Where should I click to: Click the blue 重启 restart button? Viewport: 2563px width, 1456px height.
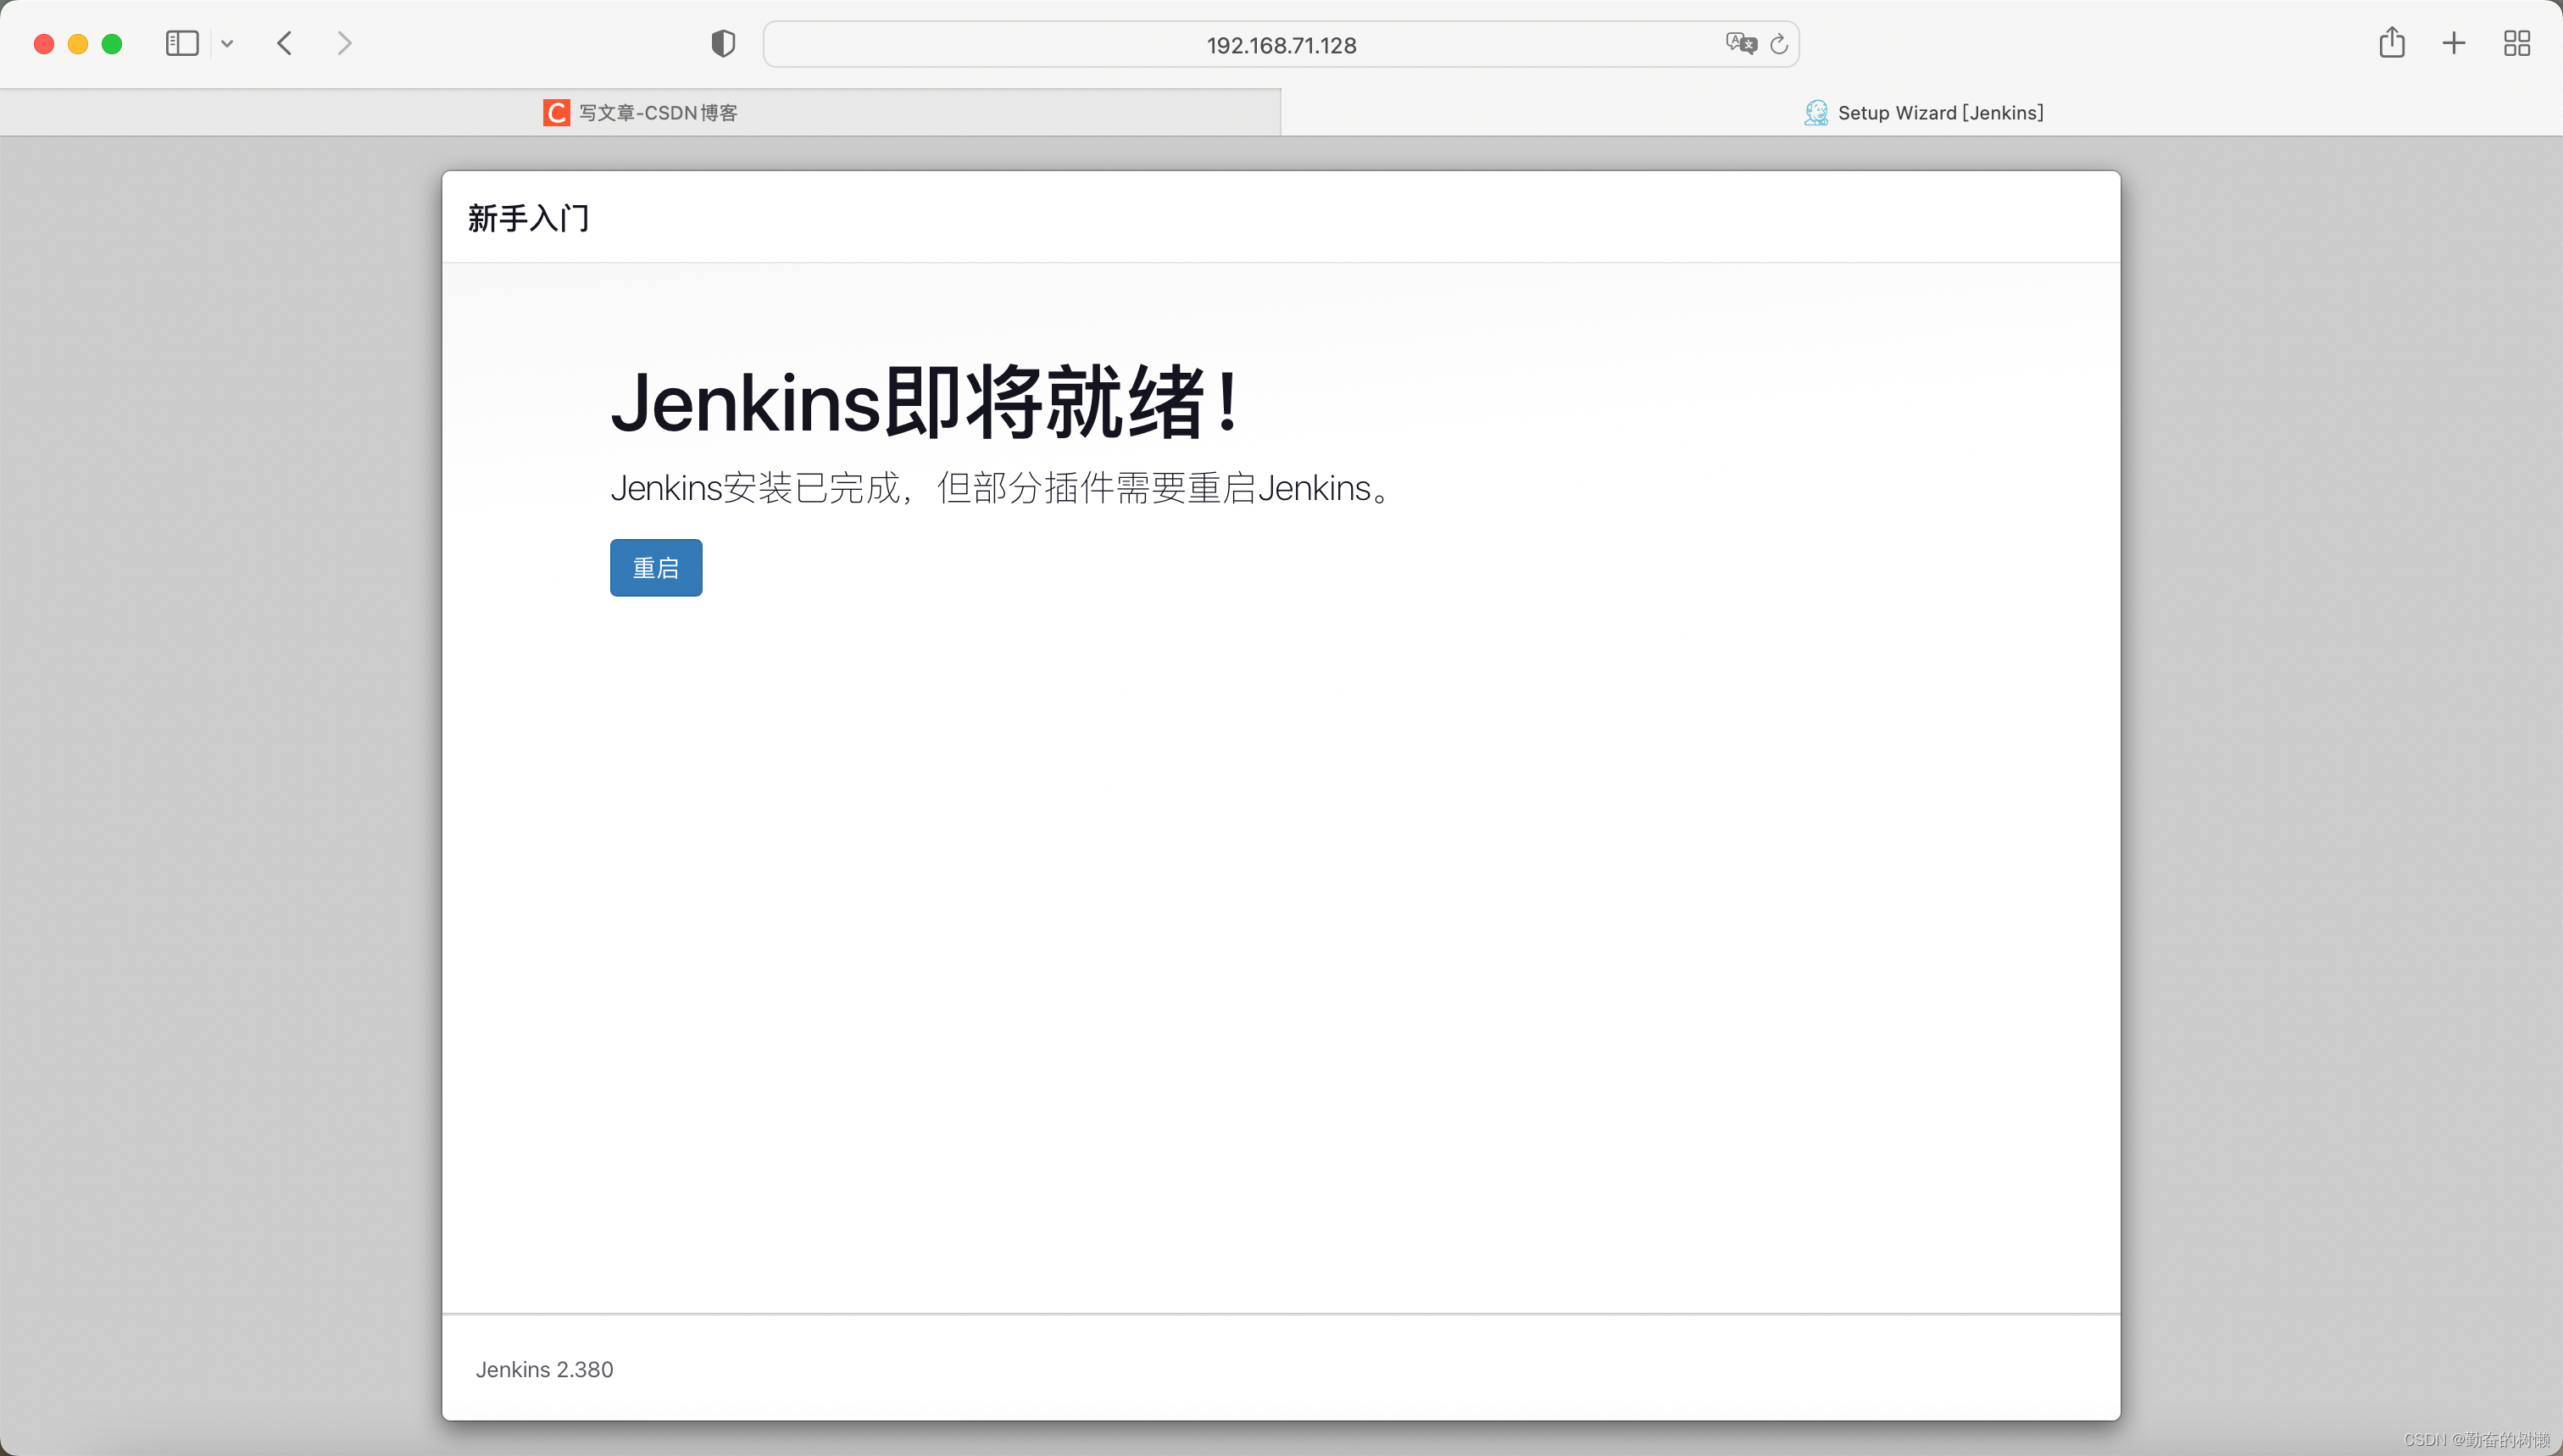coord(656,567)
